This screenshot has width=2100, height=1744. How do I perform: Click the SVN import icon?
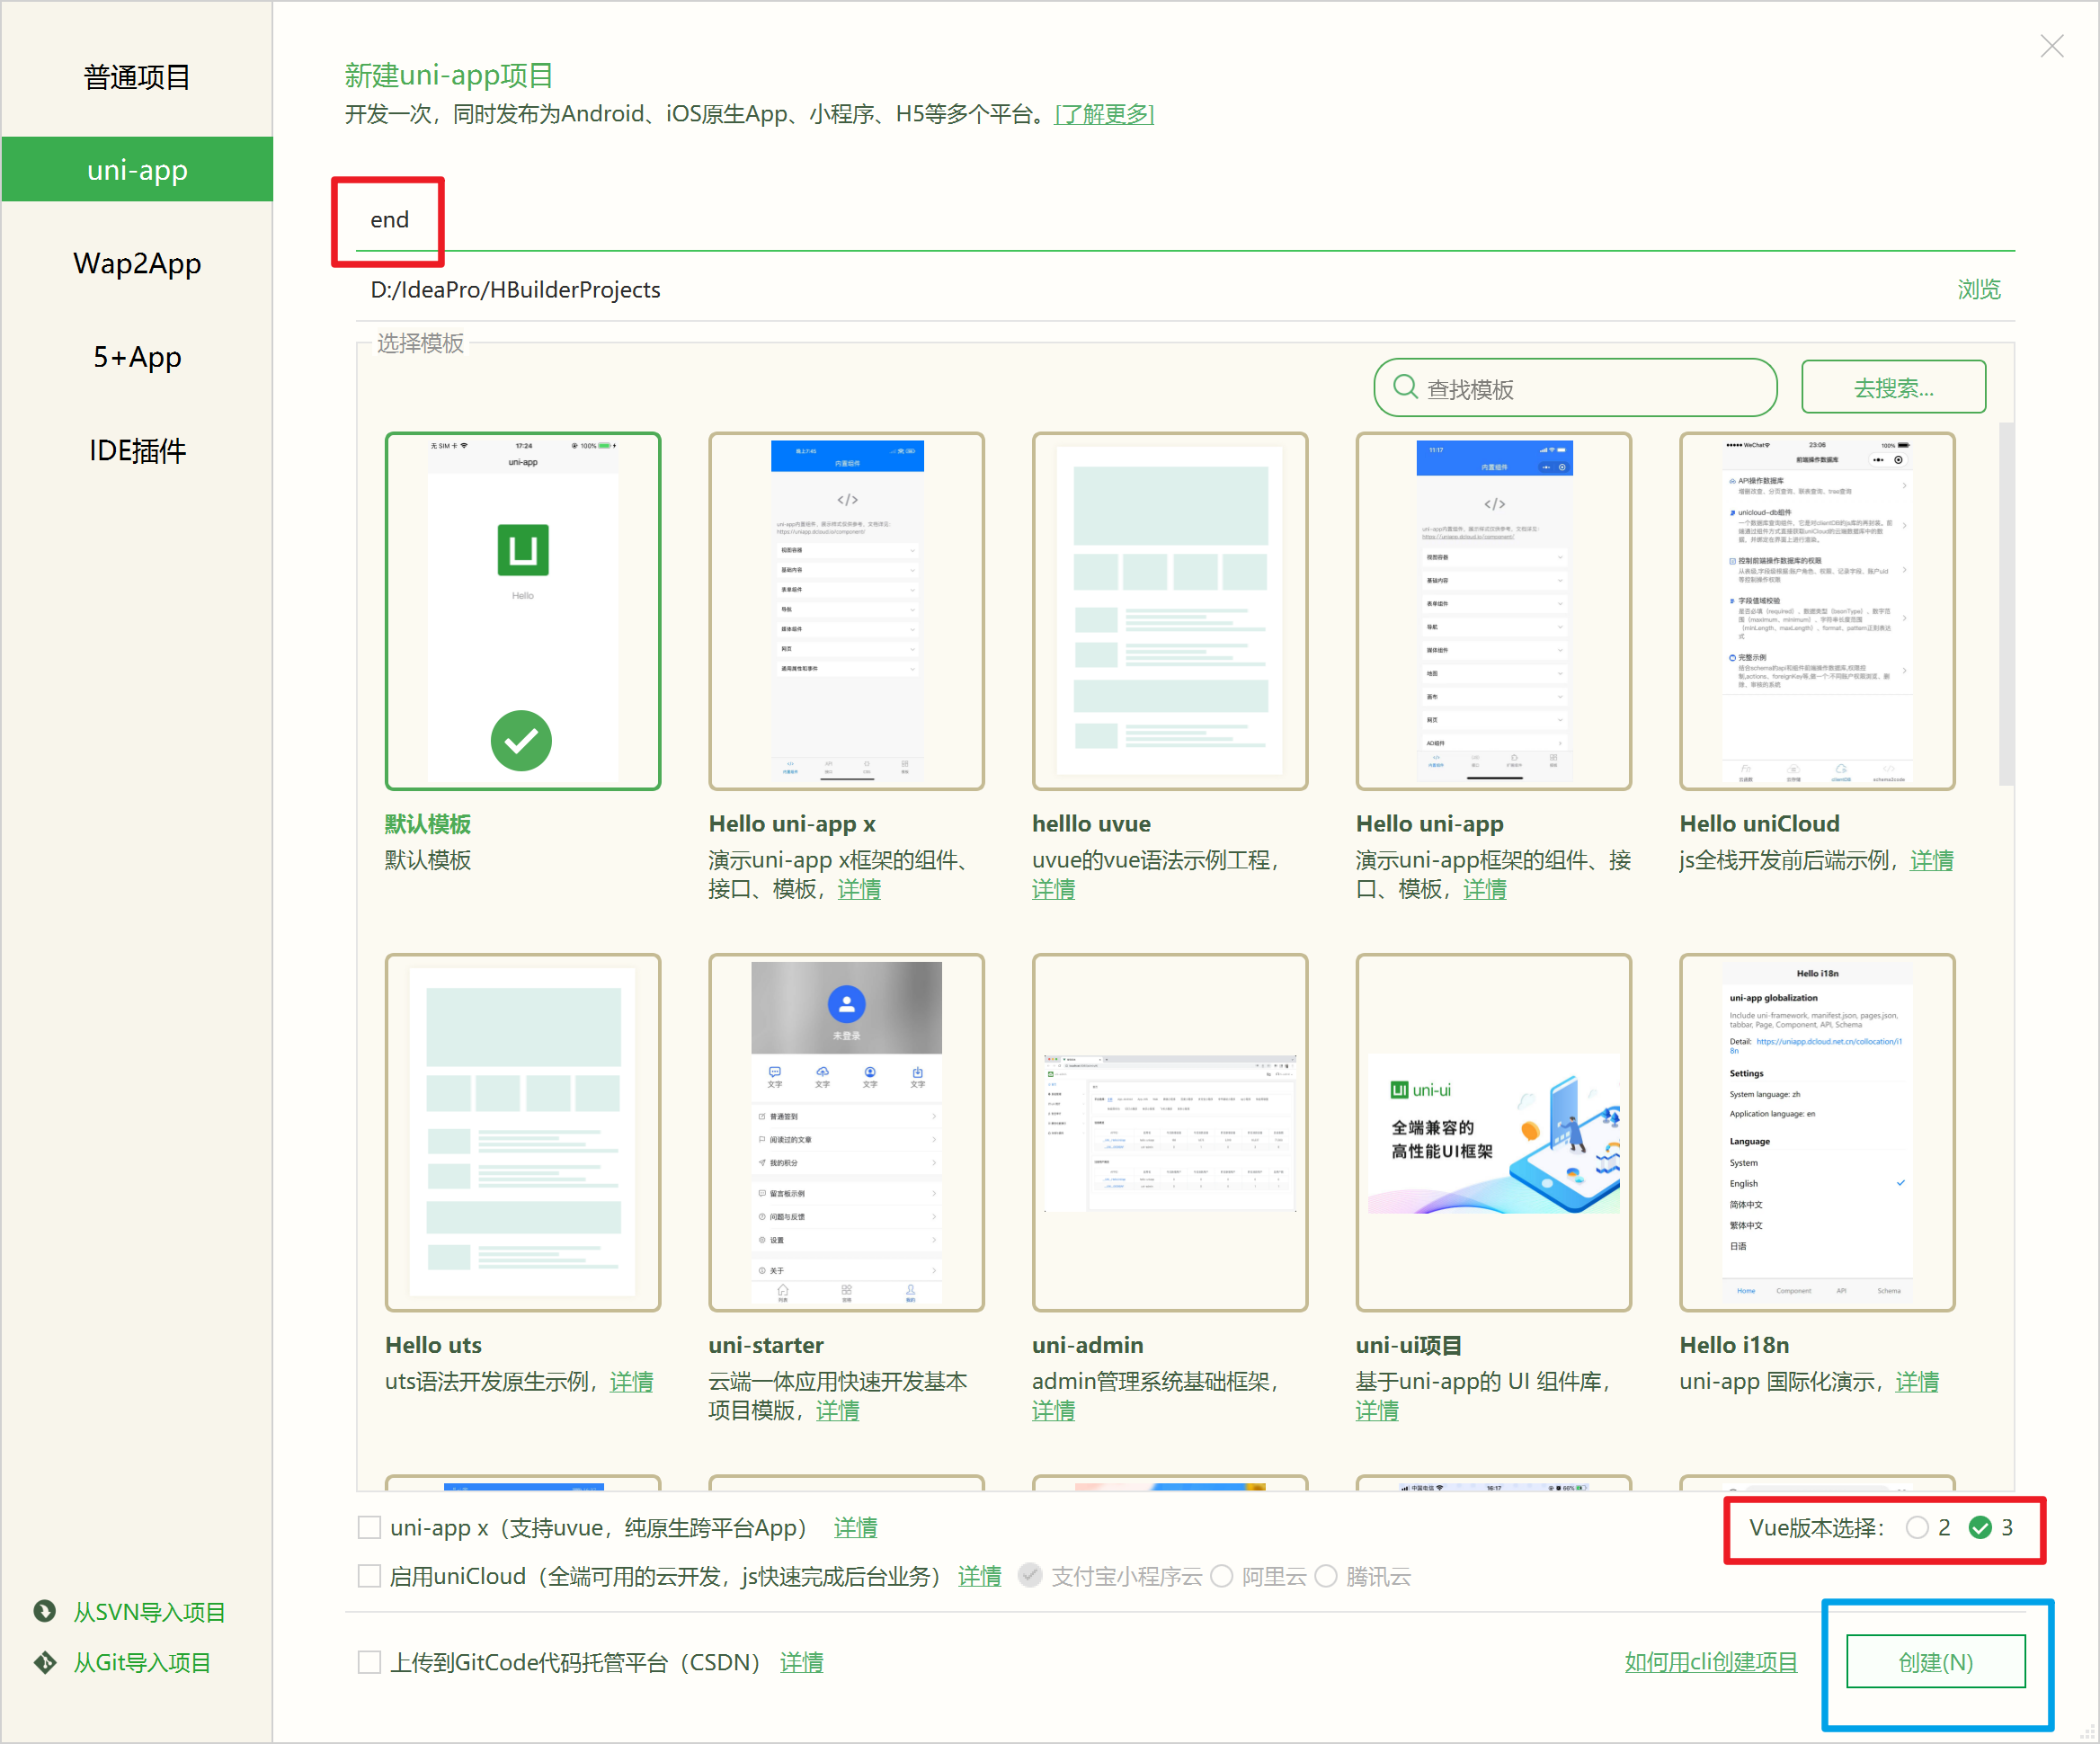pos(45,1611)
